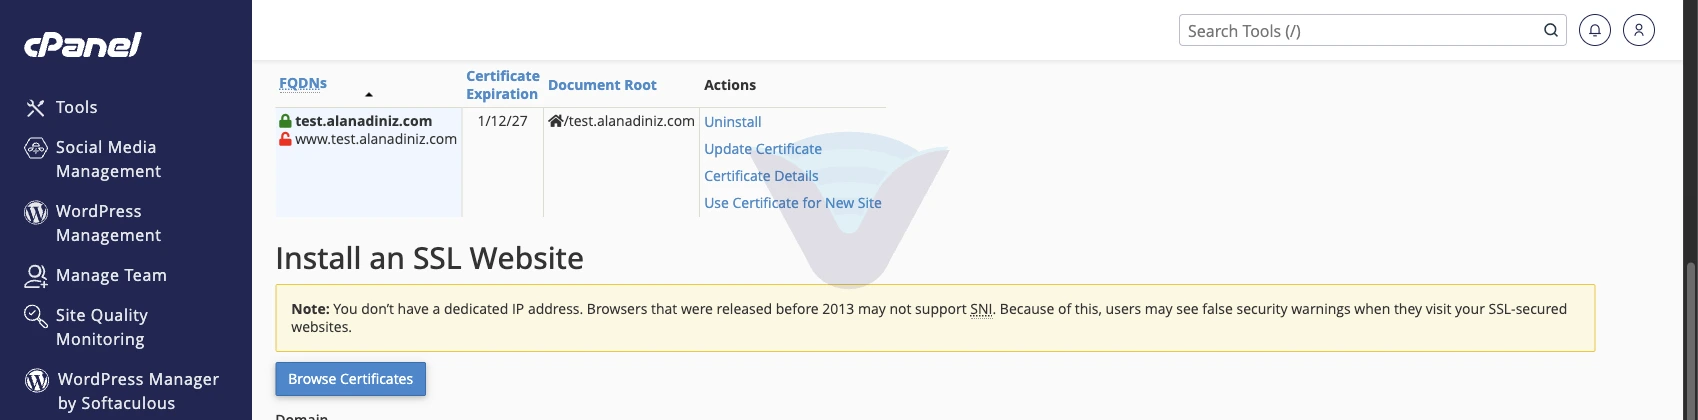Sort by Document Root header

point(602,85)
